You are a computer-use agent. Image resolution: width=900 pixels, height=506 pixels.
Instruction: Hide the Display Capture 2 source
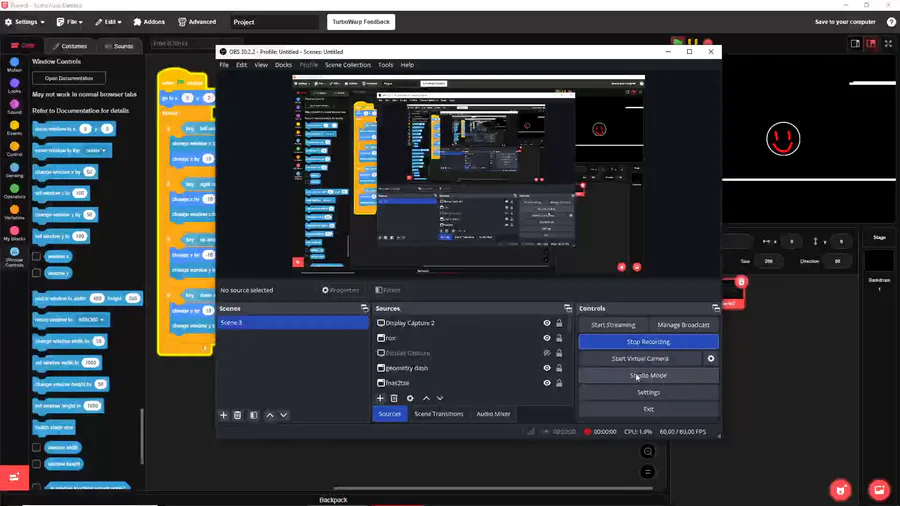(x=546, y=323)
